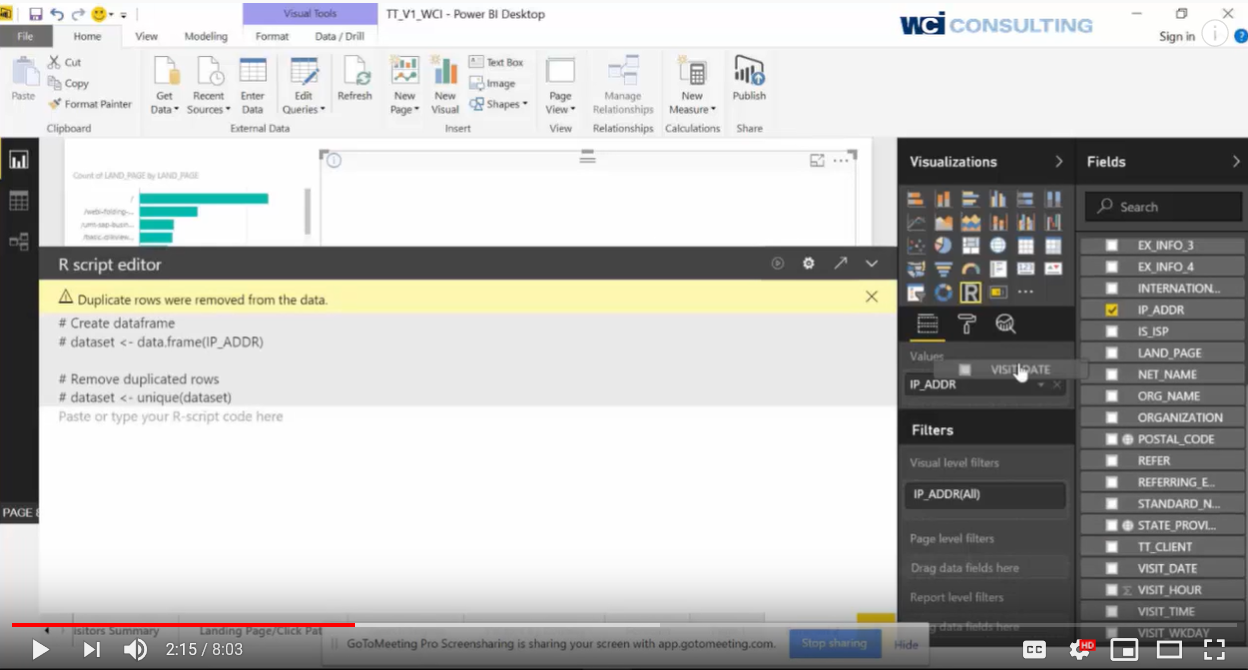Tick the REFER field checkbox
Viewport: 1248px width, 670px height.
coord(1111,461)
